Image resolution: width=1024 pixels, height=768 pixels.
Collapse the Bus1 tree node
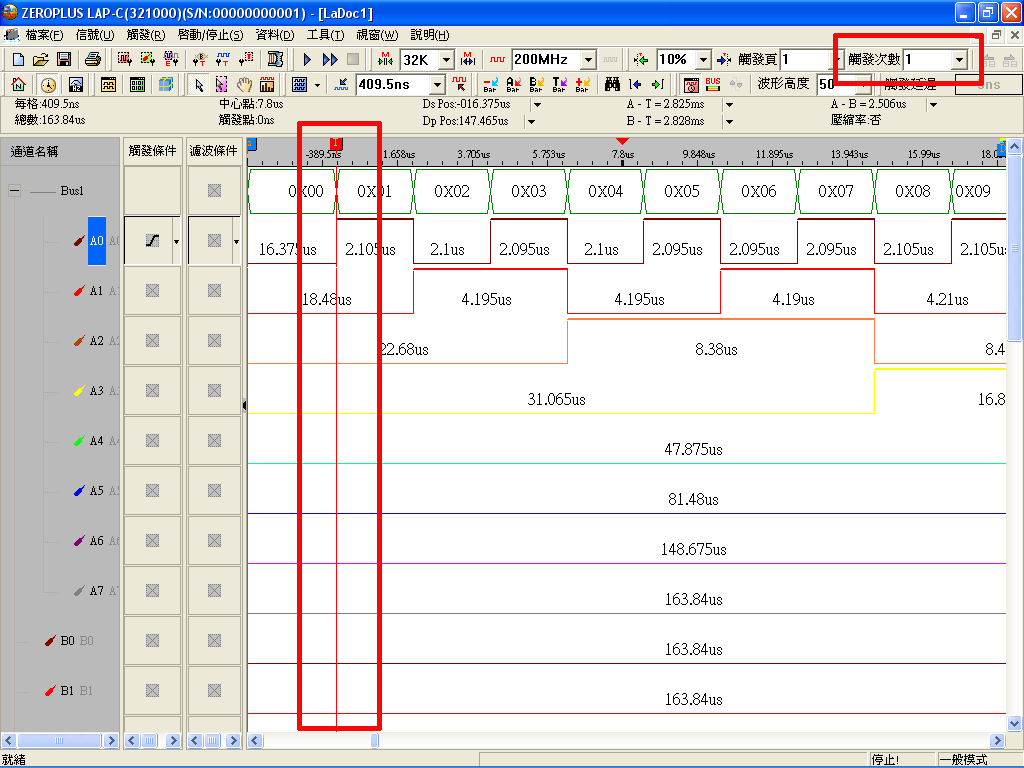pyautogui.click(x=15, y=191)
